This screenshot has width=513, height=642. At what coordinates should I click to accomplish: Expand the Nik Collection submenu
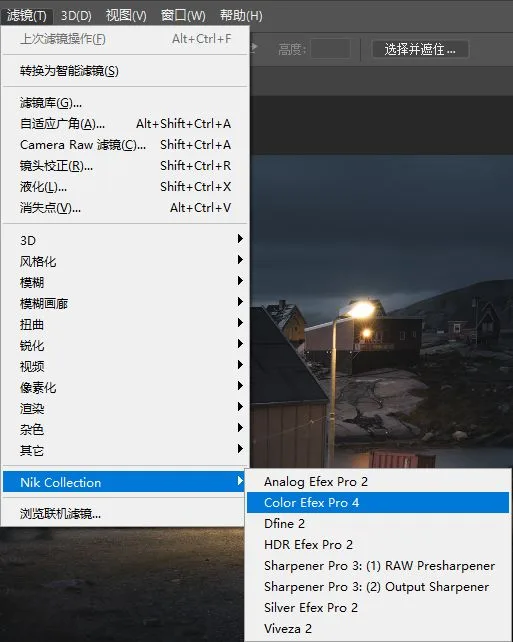click(x=124, y=482)
